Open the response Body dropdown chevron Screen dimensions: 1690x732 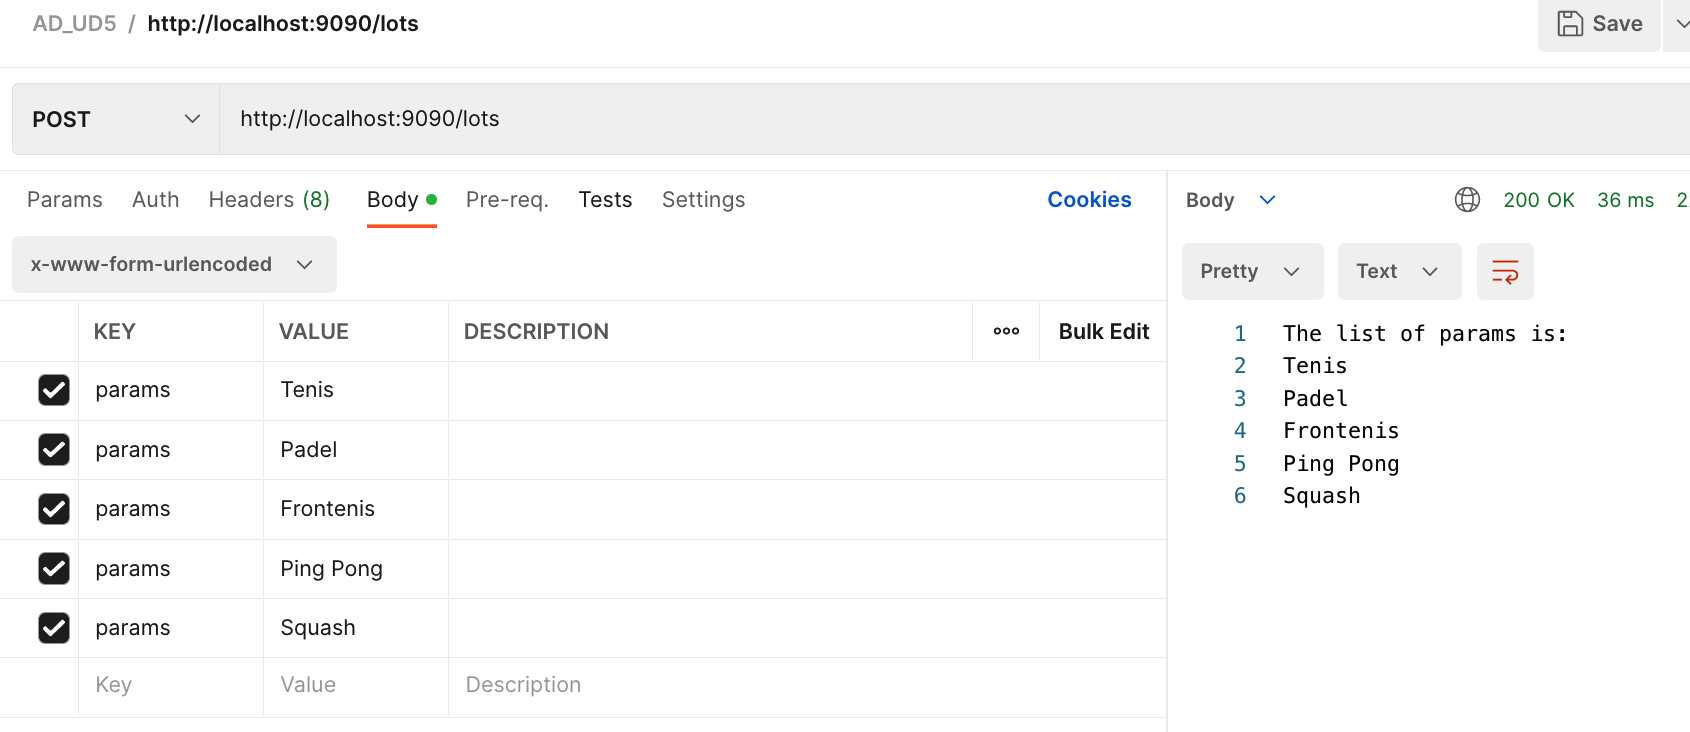[x=1267, y=200]
